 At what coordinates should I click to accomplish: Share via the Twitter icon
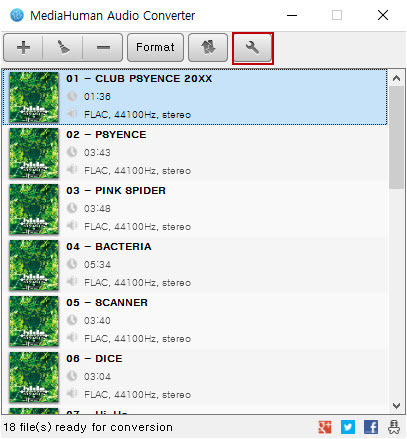(x=348, y=427)
